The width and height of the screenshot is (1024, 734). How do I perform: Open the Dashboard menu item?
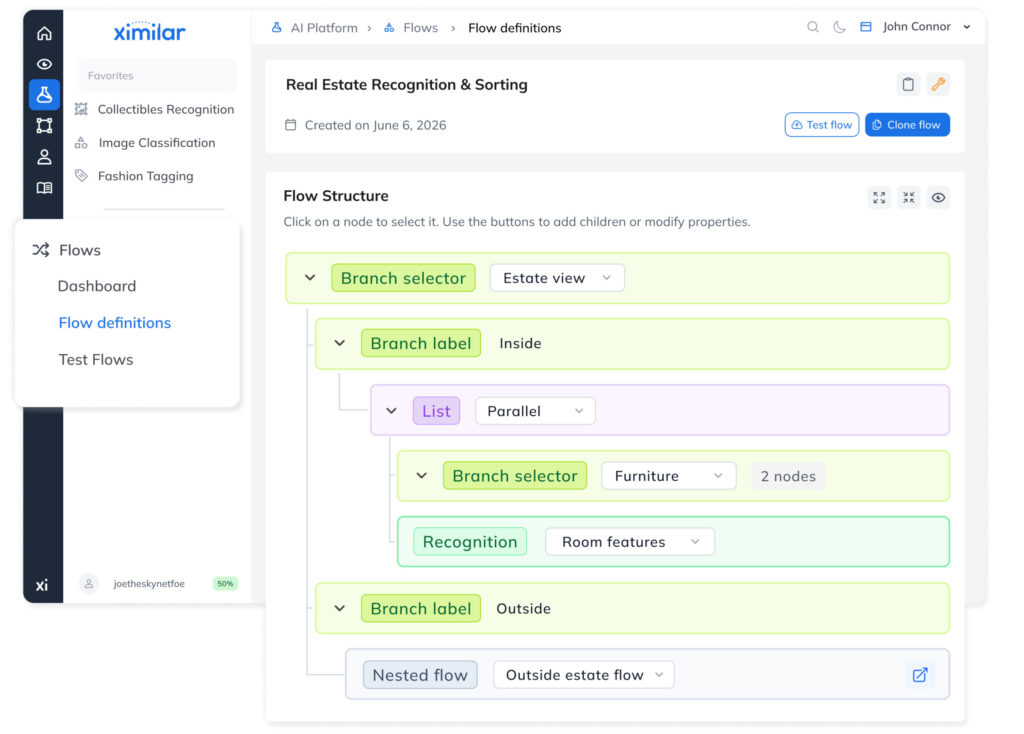pyautogui.click(x=96, y=286)
